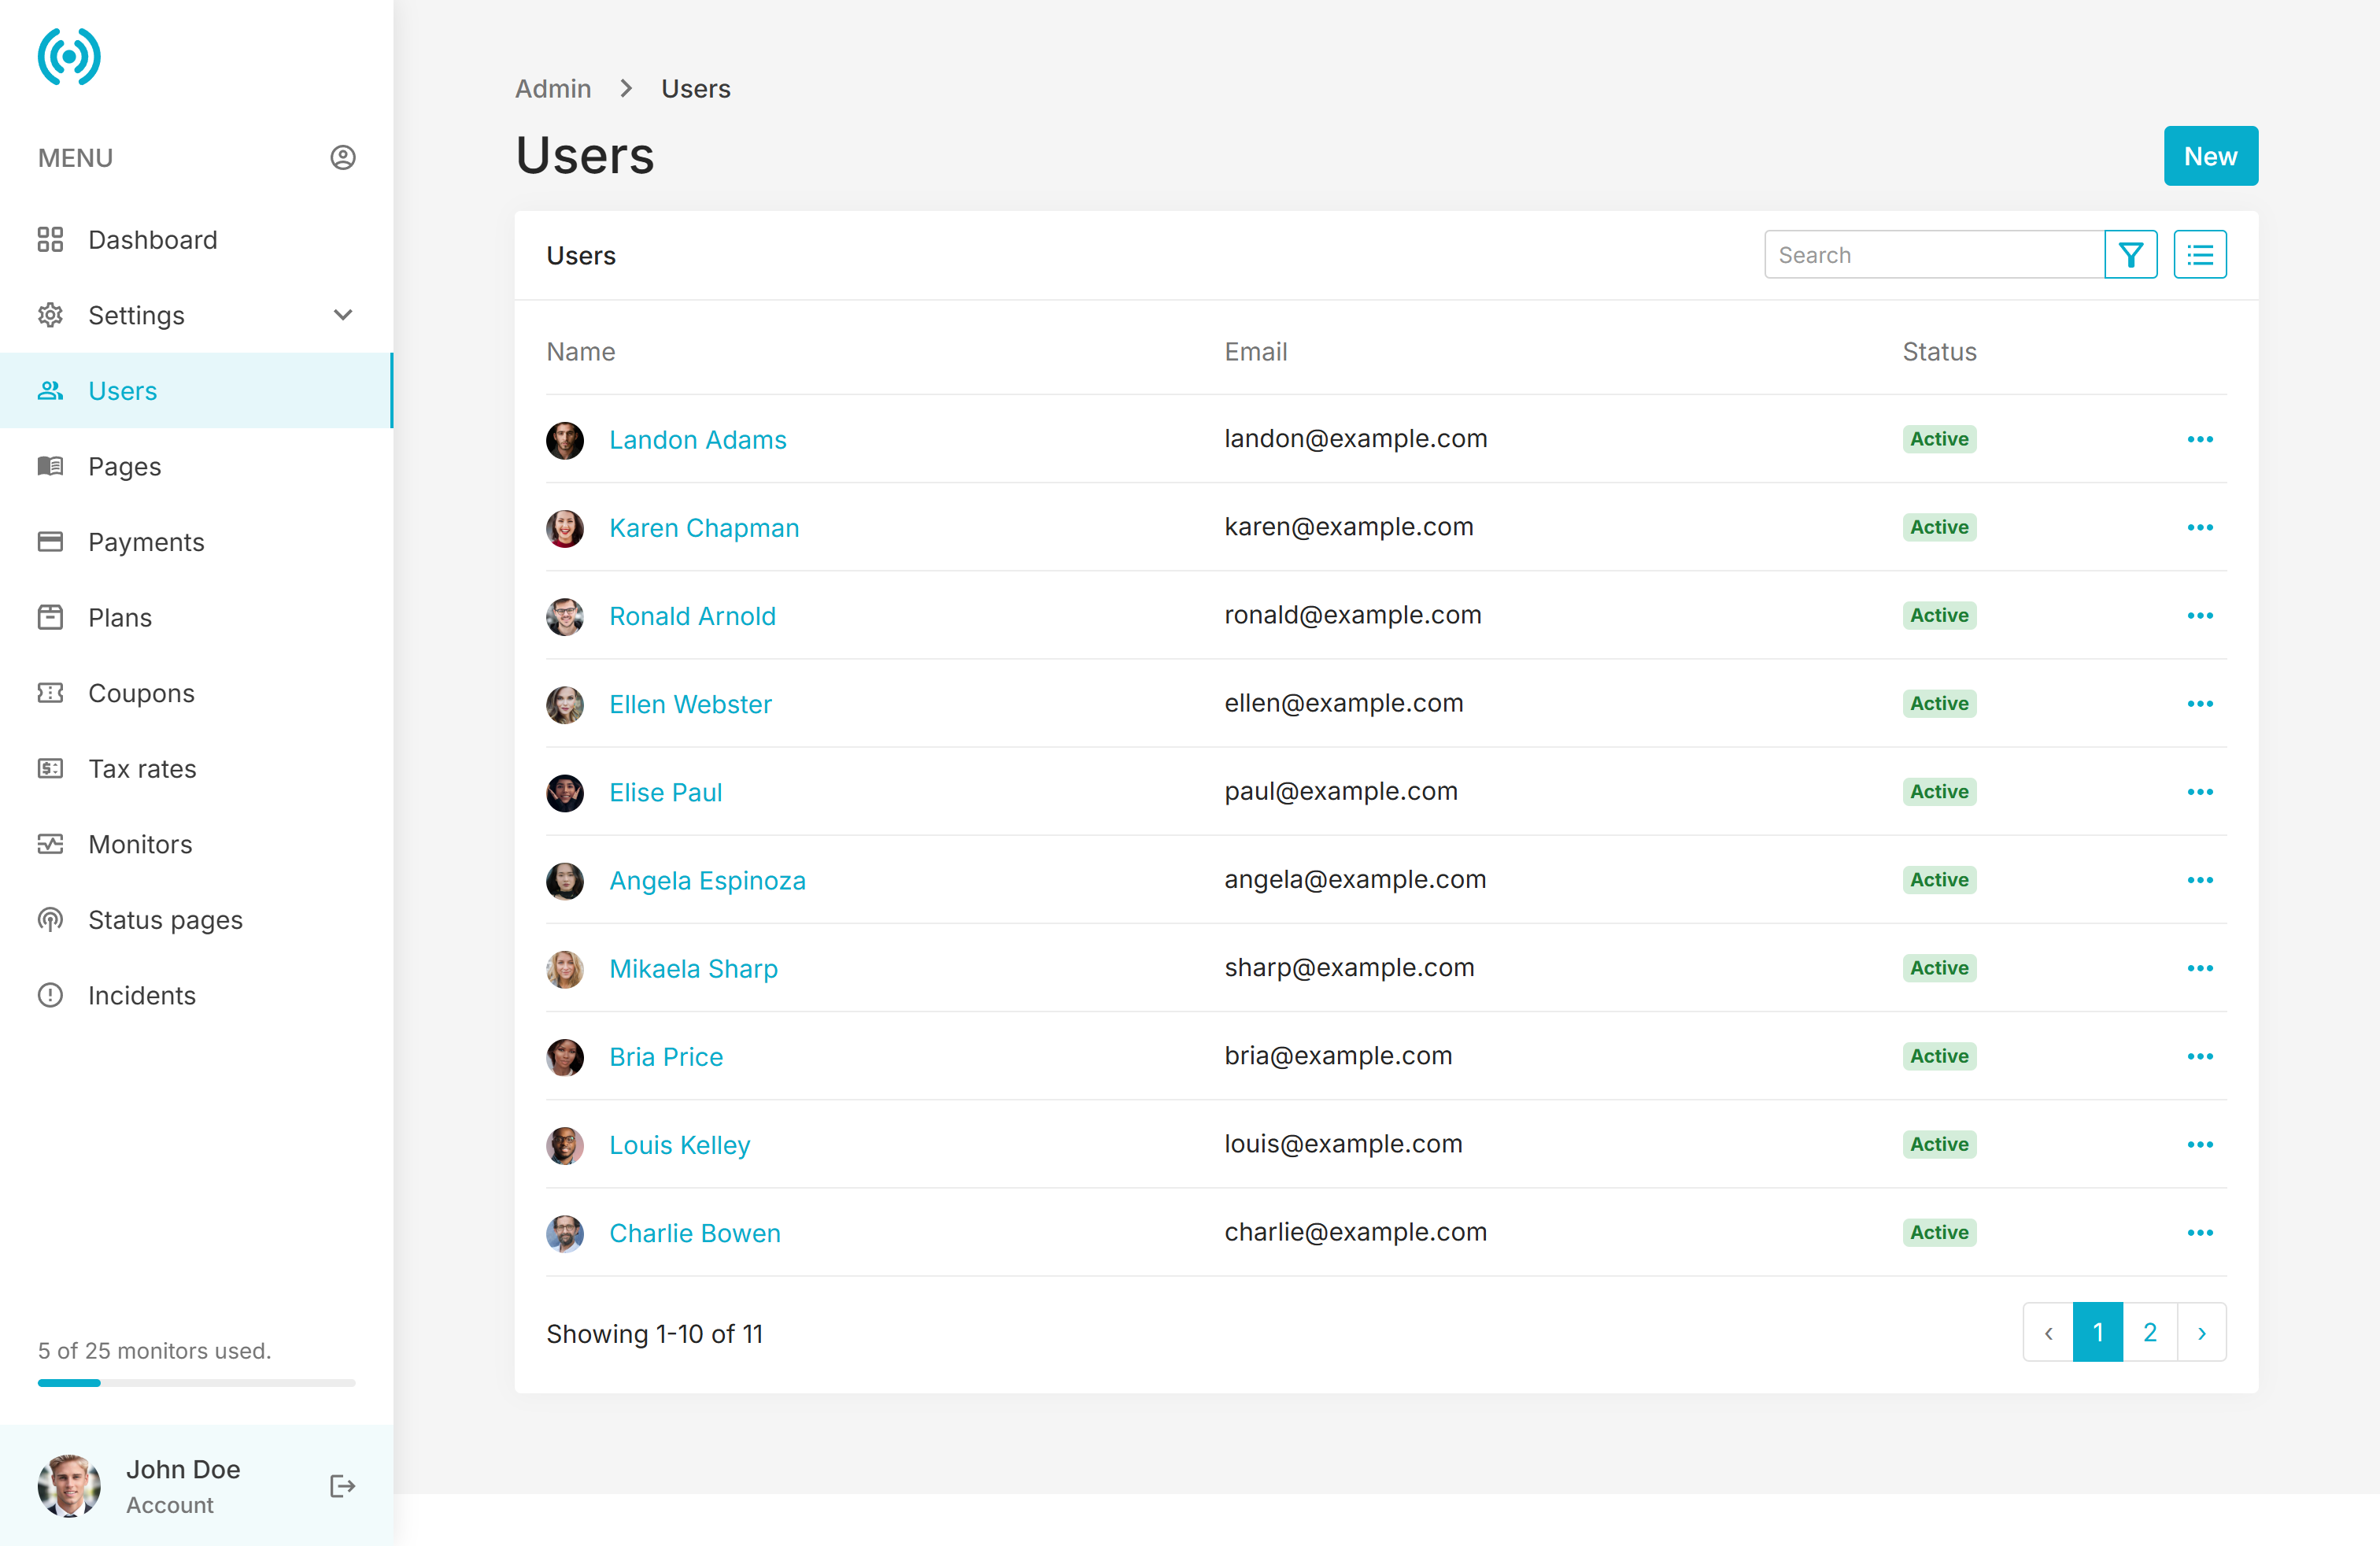
Task: Open three-dot menu for Charlie Bowen
Action: pyautogui.click(x=2199, y=1233)
